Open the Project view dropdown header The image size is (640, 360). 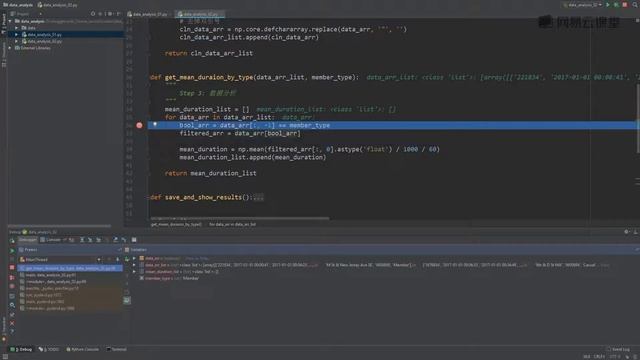pos(27,14)
